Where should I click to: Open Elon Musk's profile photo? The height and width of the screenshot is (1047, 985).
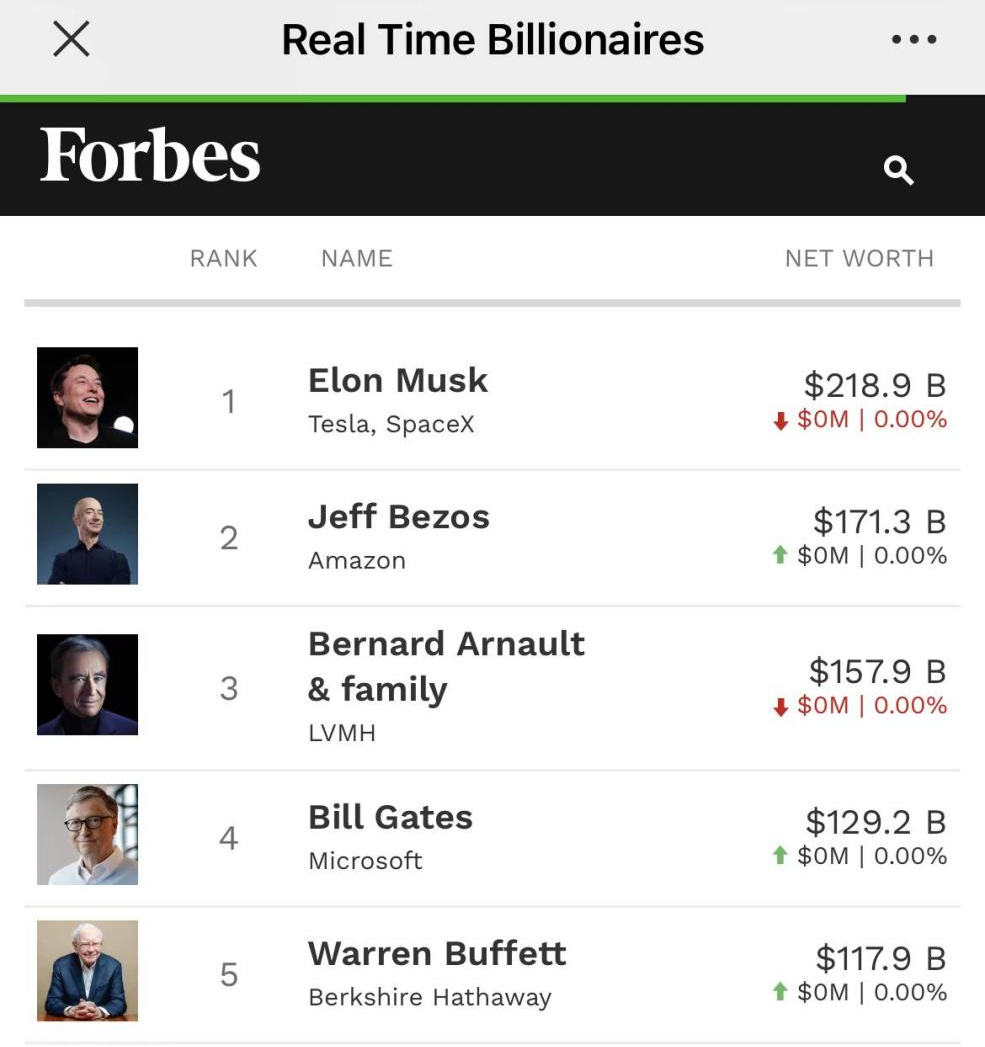click(87, 397)
